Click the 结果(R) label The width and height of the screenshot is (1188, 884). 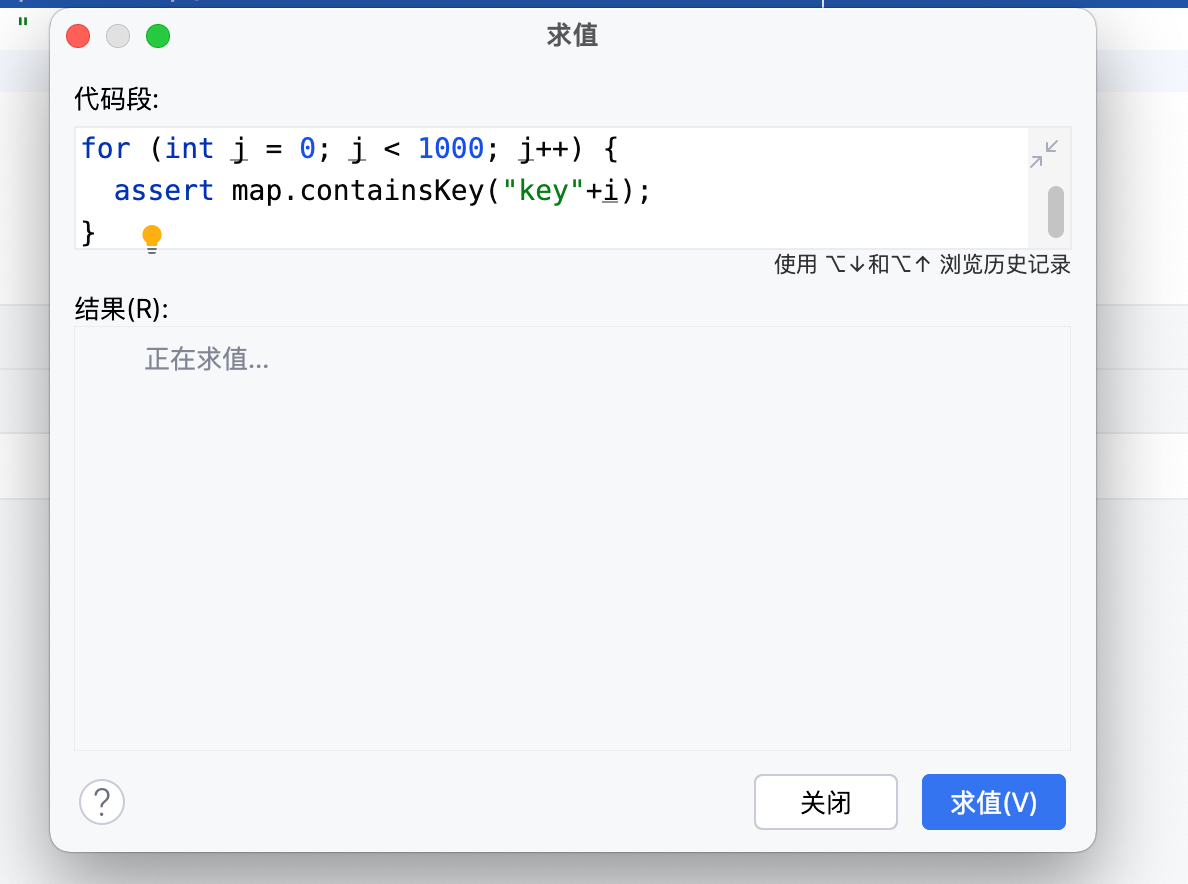click(121, 309)
